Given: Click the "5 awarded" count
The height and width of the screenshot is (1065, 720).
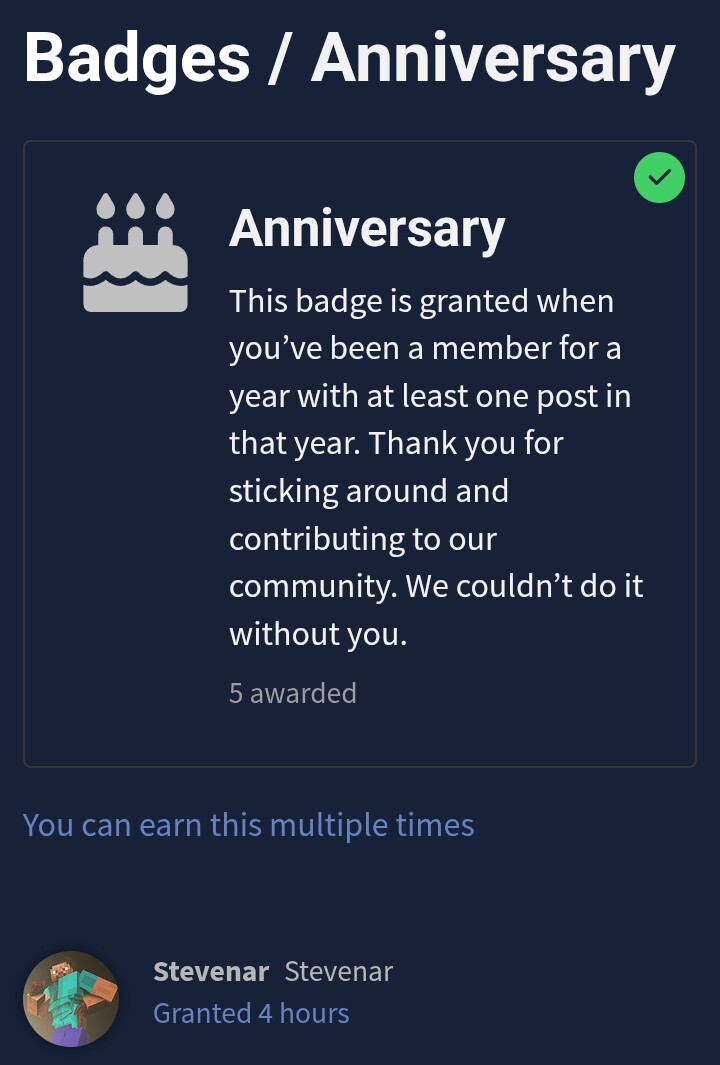Looking at the screenshot, I should point(292,693).
